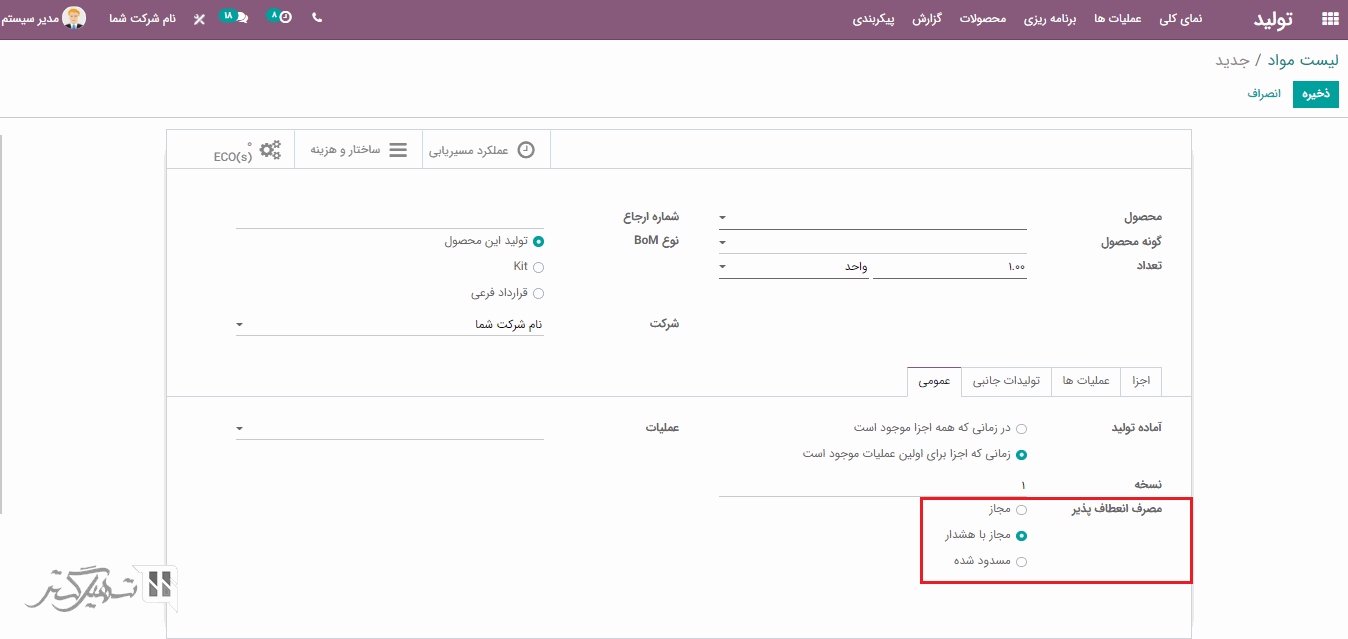Click the clock icon for routing performance
This screenshot has height=639, width=1348.
(x=526, y=150)
